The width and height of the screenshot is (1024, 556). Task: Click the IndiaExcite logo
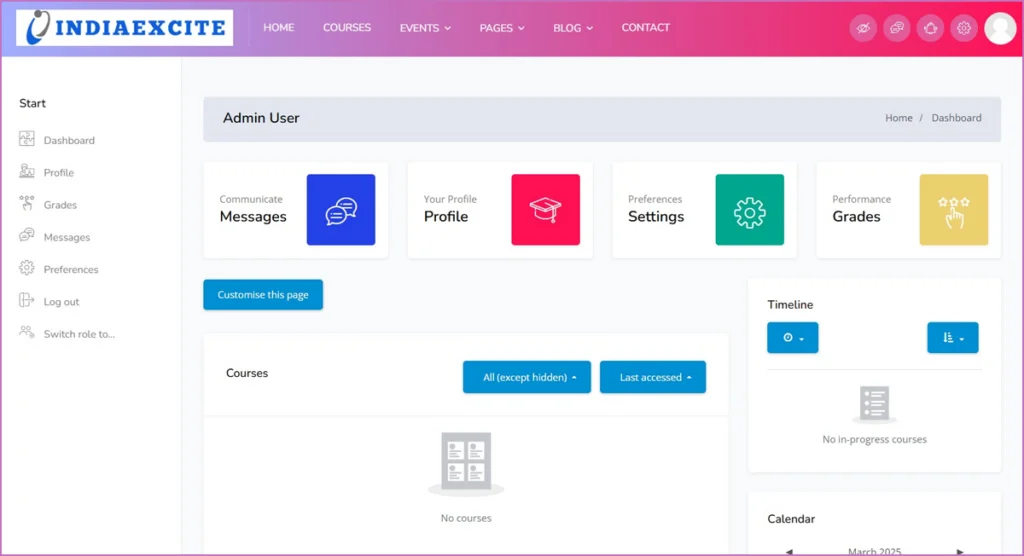(x=125, y=28)
